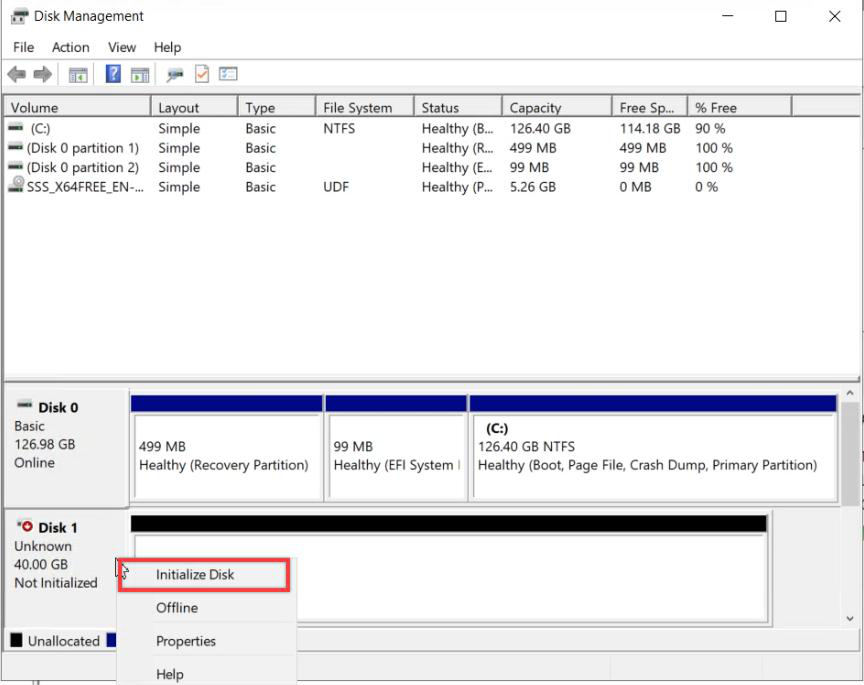Sort by the Layout column header
The height and width of the screenshot is (685, 864).
[x=194, y=107]
